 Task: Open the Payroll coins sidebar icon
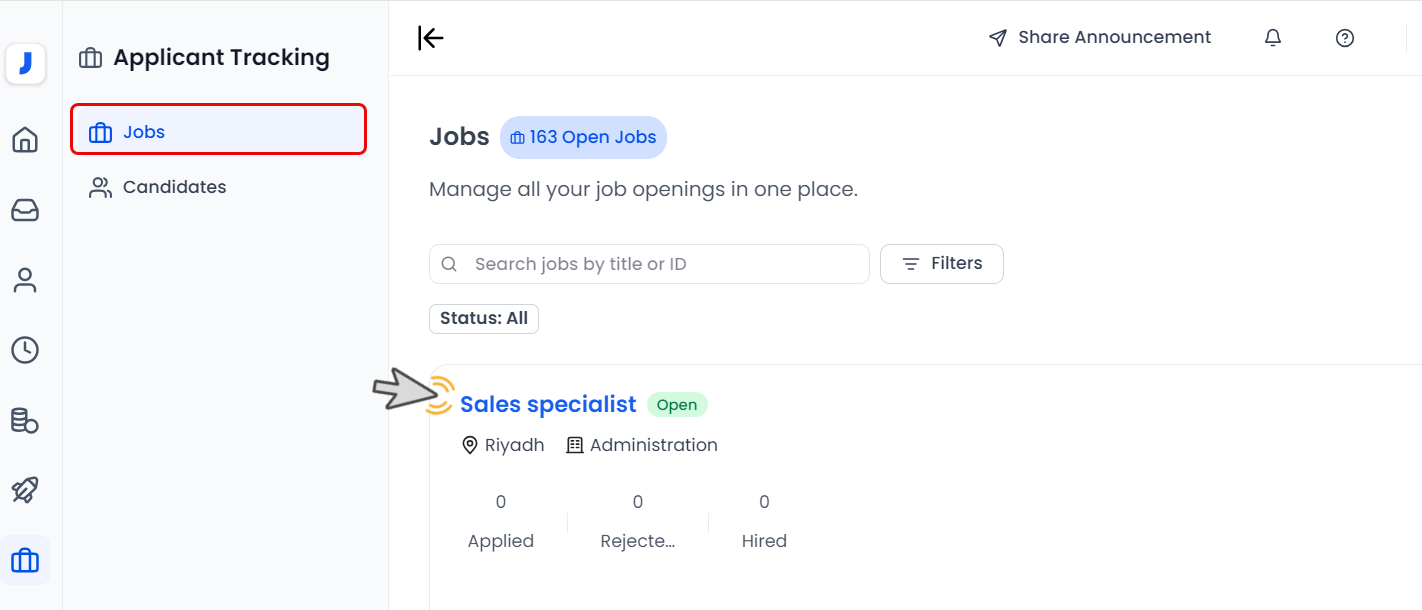25,420
